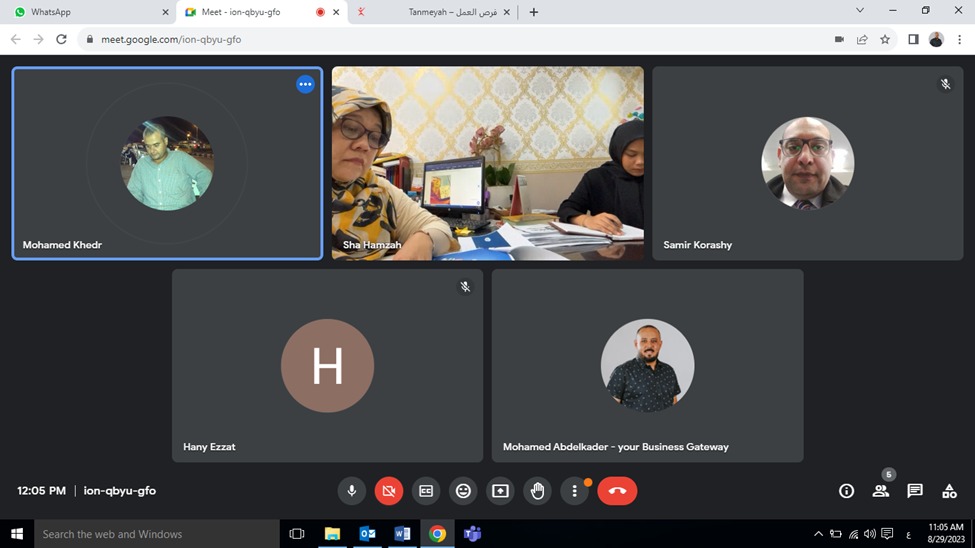Screen dimensions: 975x548
Task: Go back in browser history
Action: tap(16, 39)
